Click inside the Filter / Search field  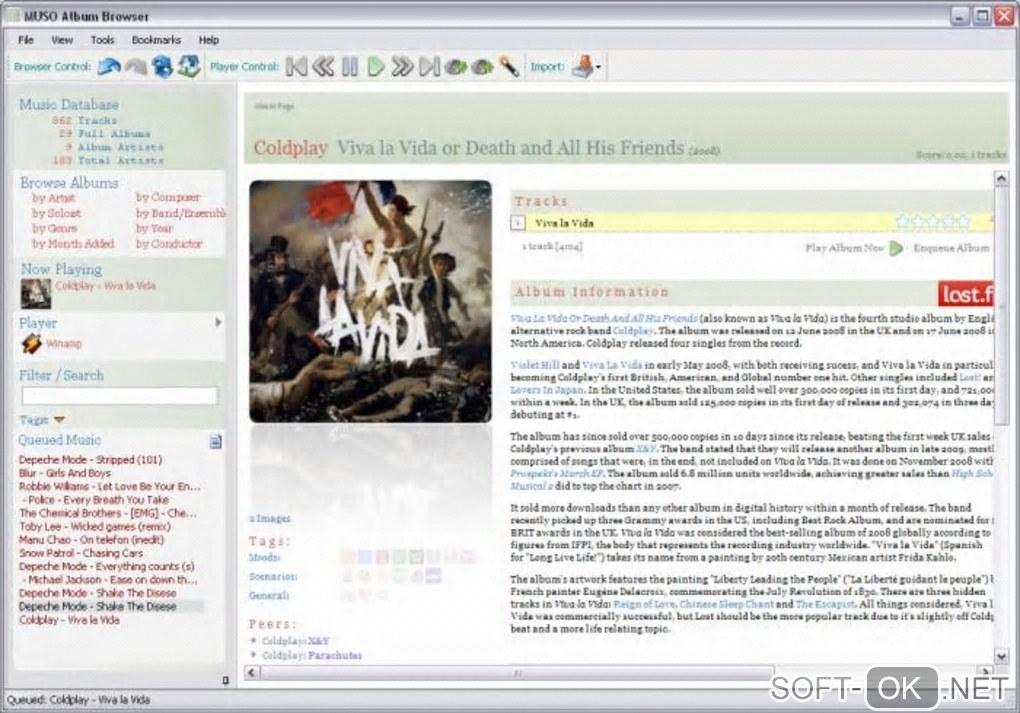(120, 396)
